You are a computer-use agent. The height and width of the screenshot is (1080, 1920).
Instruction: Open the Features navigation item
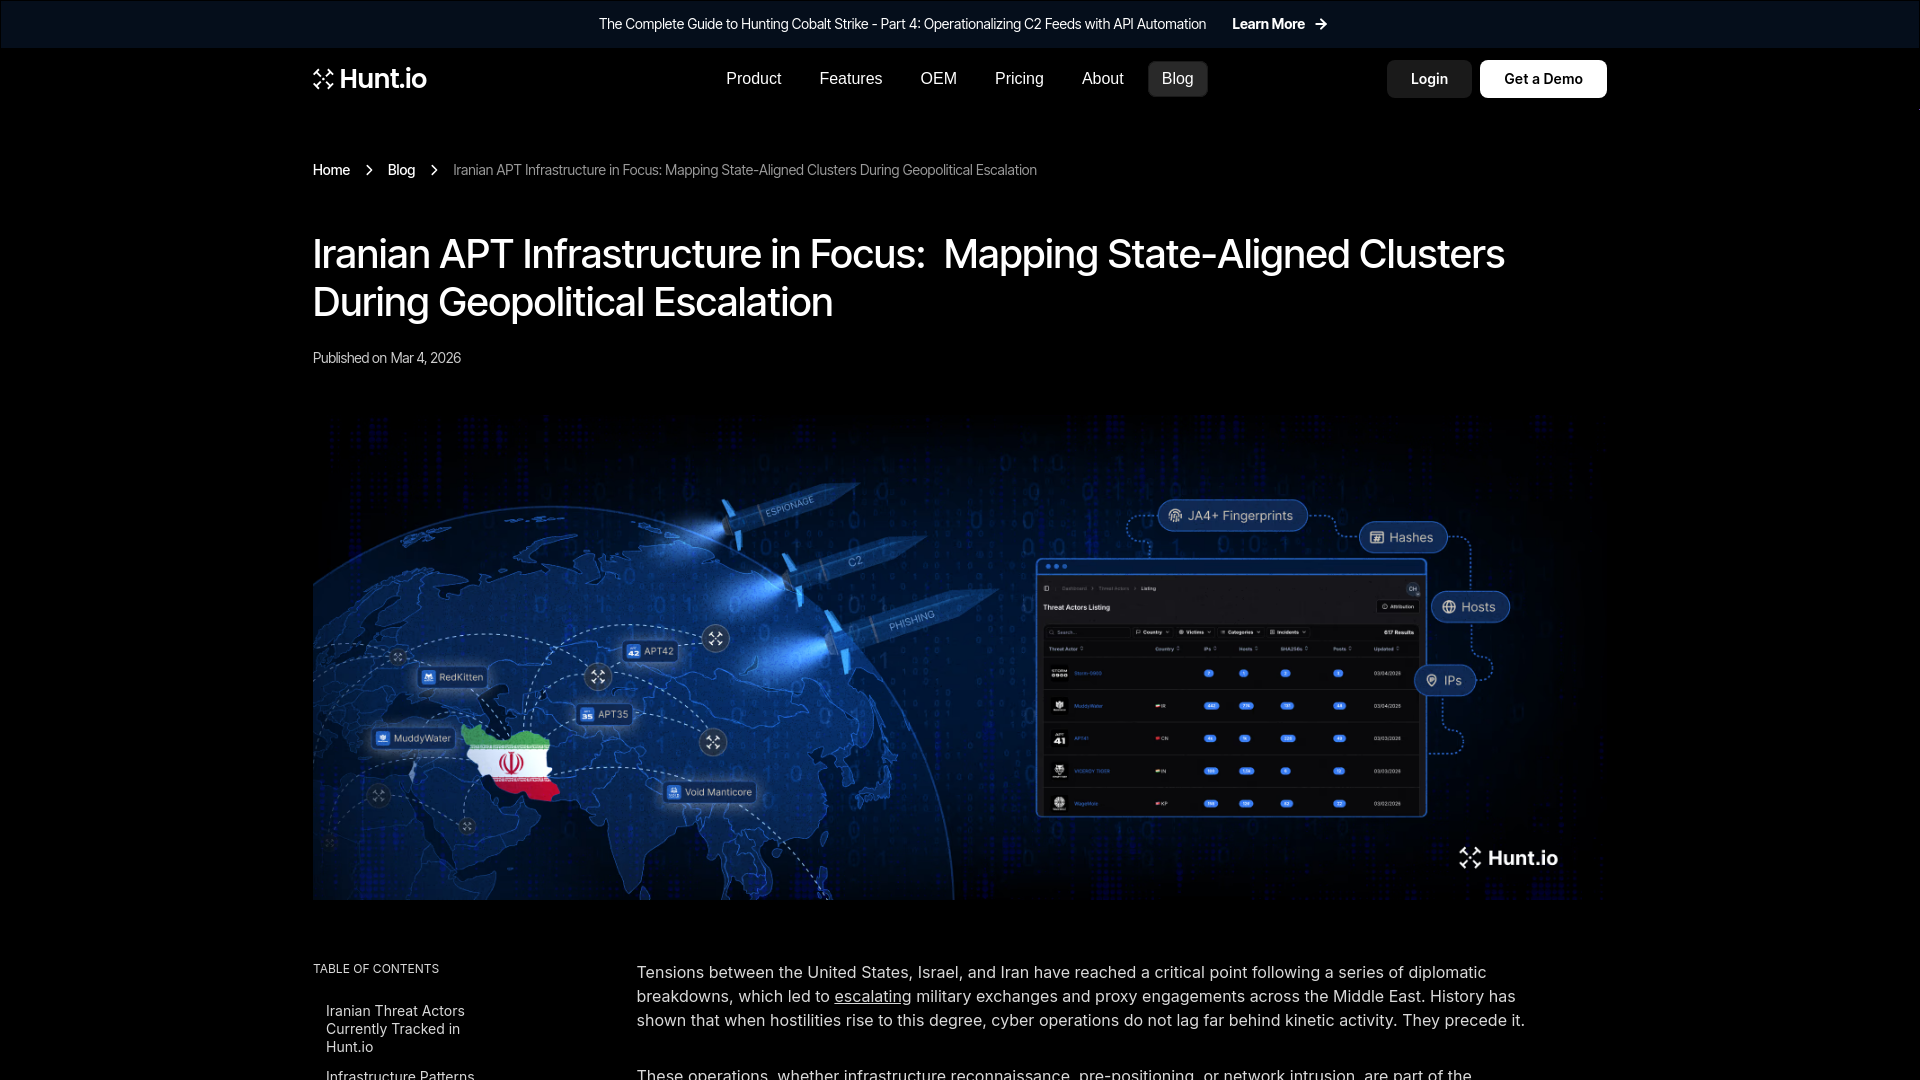pos(851,78)
